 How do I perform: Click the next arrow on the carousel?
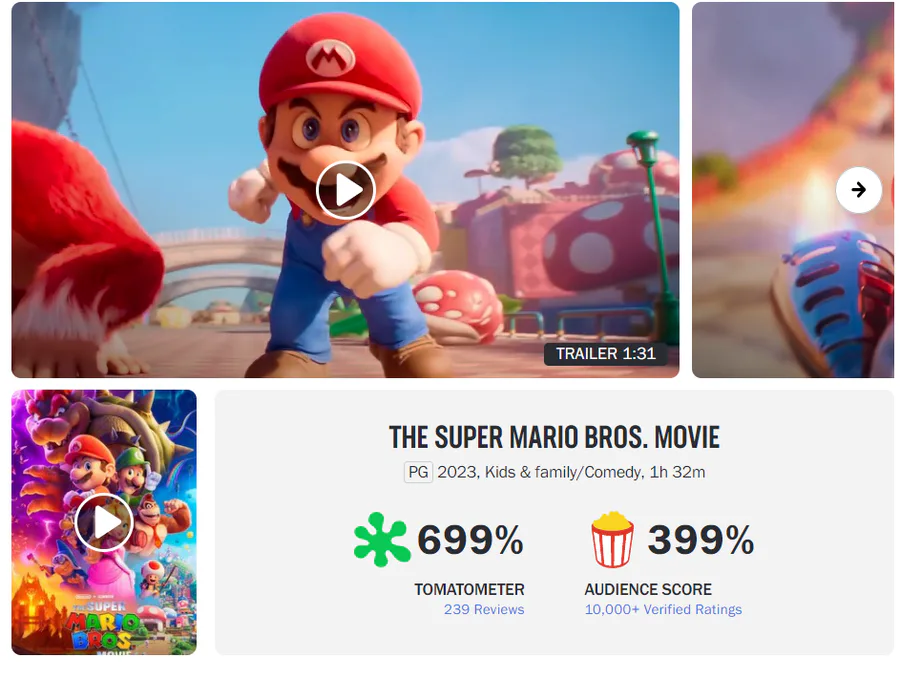[859, 190]
